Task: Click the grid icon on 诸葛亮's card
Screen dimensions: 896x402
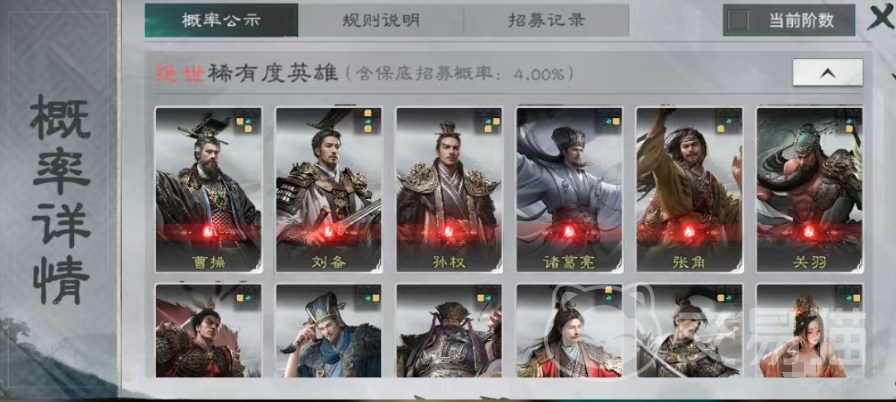Action: [609, 120]
